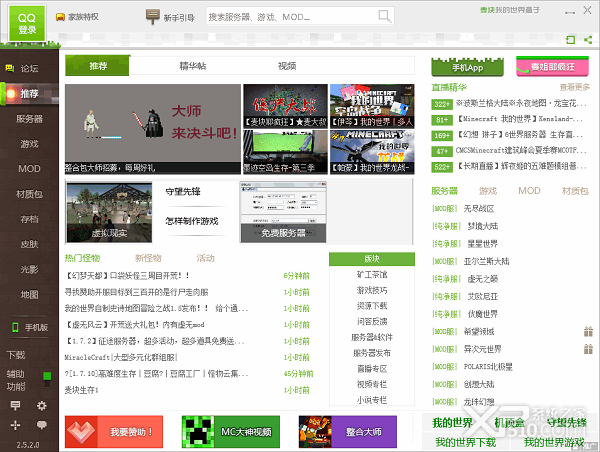
Task: Click the 守望先锋 link
Action: [x=183, y=191]
